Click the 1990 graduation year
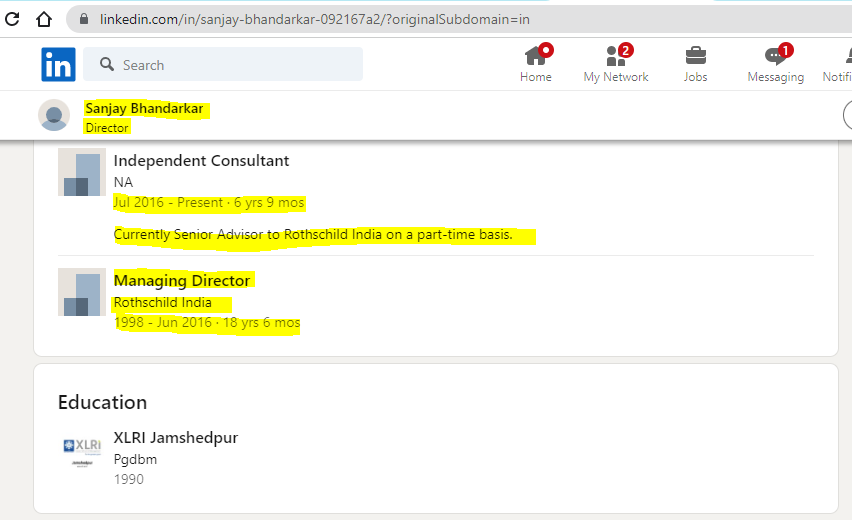This screenshot has height=520, width=852. tap(129, 479)
